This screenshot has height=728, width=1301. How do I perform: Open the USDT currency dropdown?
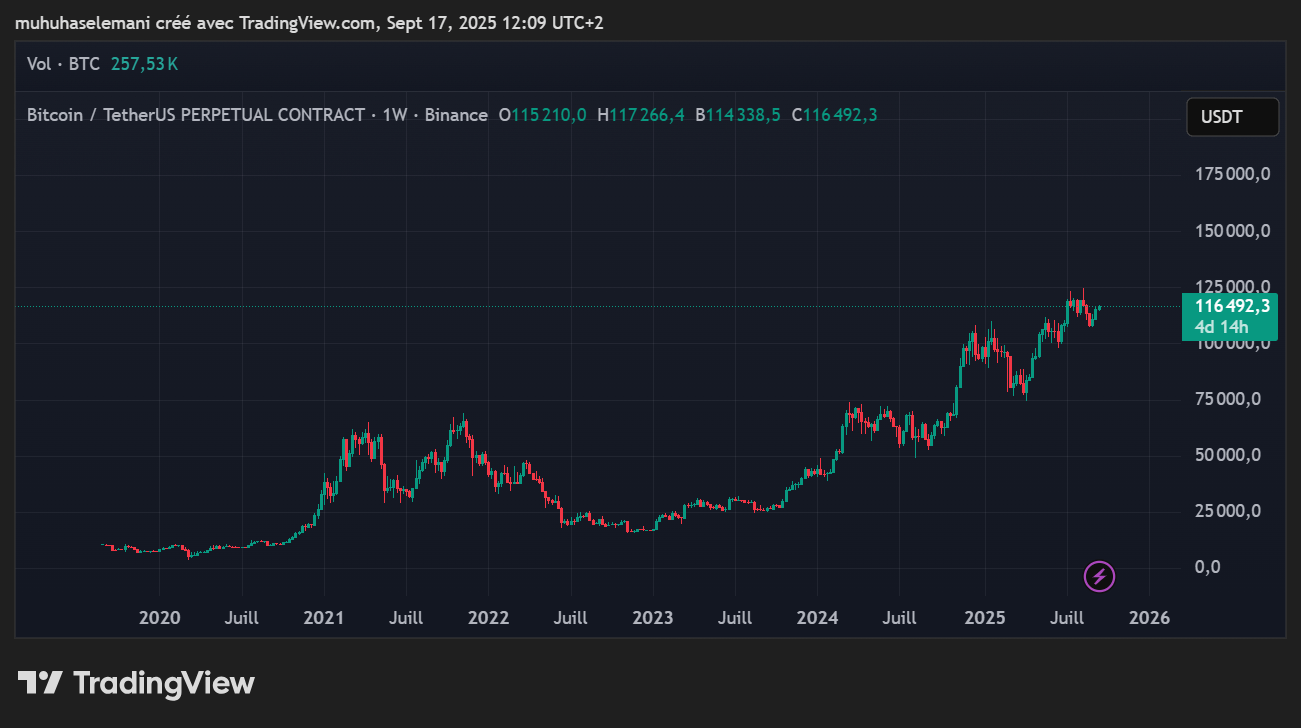1232,117
